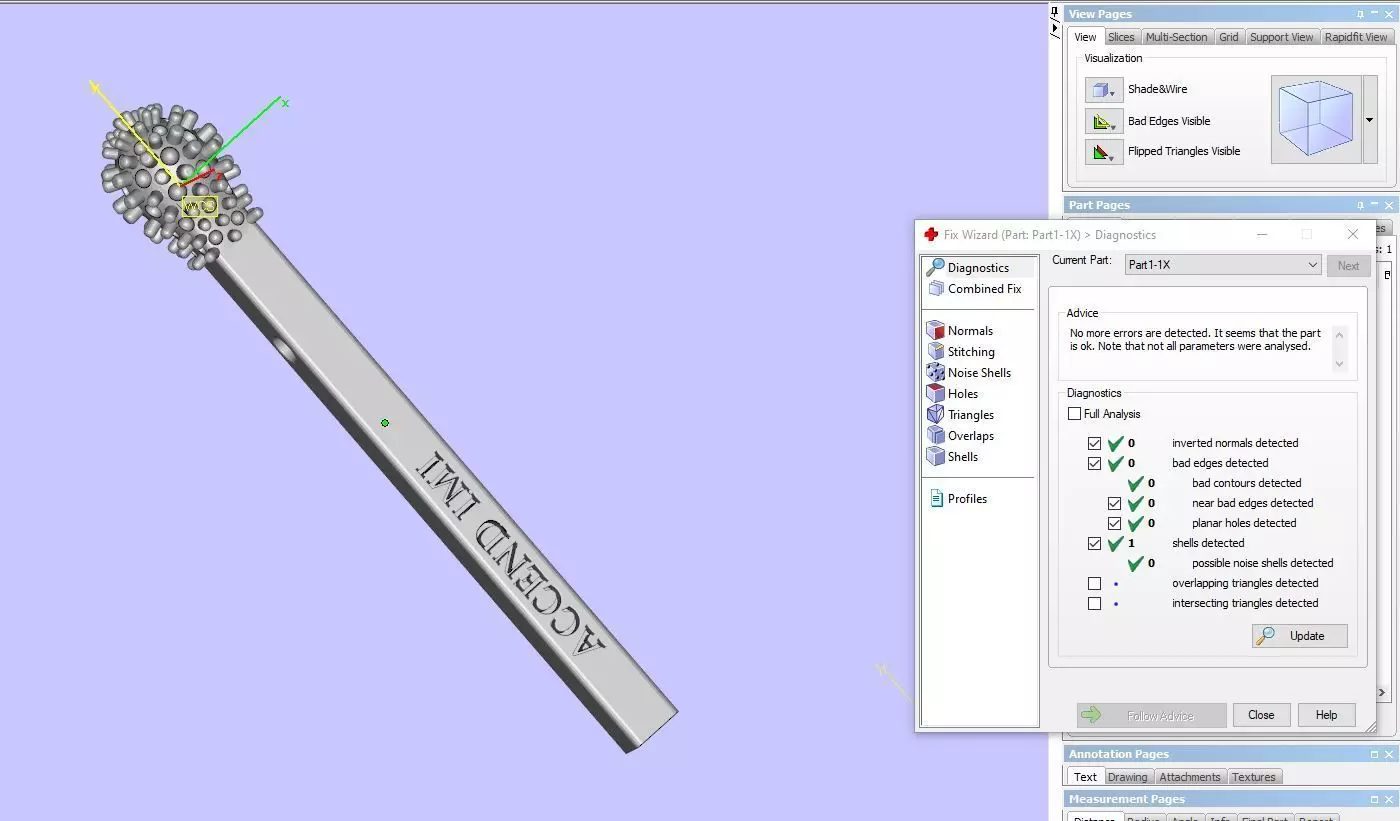This screenshot has width=1400, height=821.
Task: Switch to the Multi-Section tab
Action: (1176, 37)
